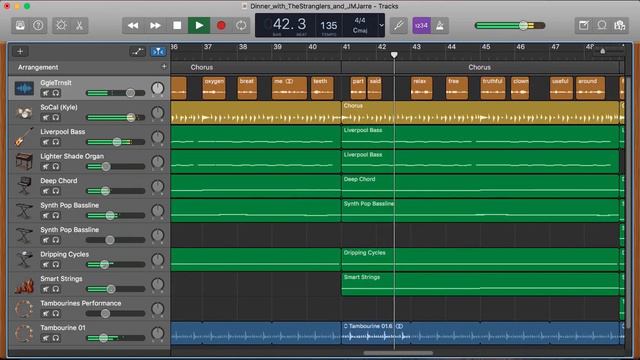Solo the Deep Chord track
Viewport: 640px width, 360px height.
(x=56, y=191)
